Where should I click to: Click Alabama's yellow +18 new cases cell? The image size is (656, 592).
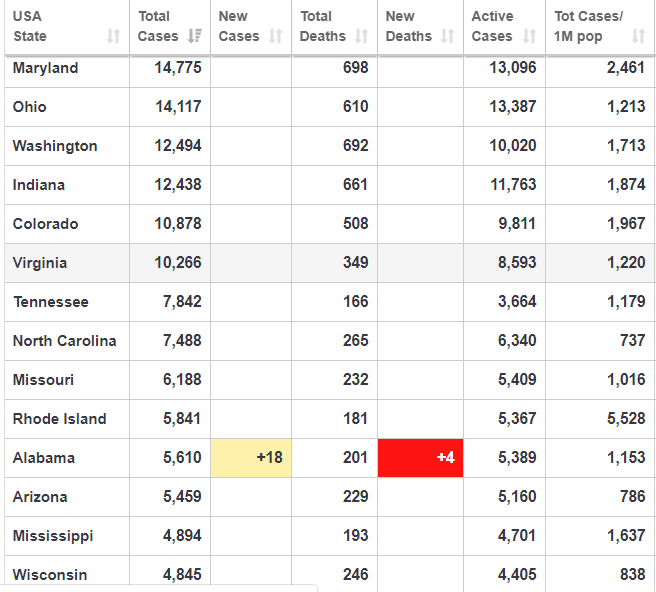[x=251, y=458]
